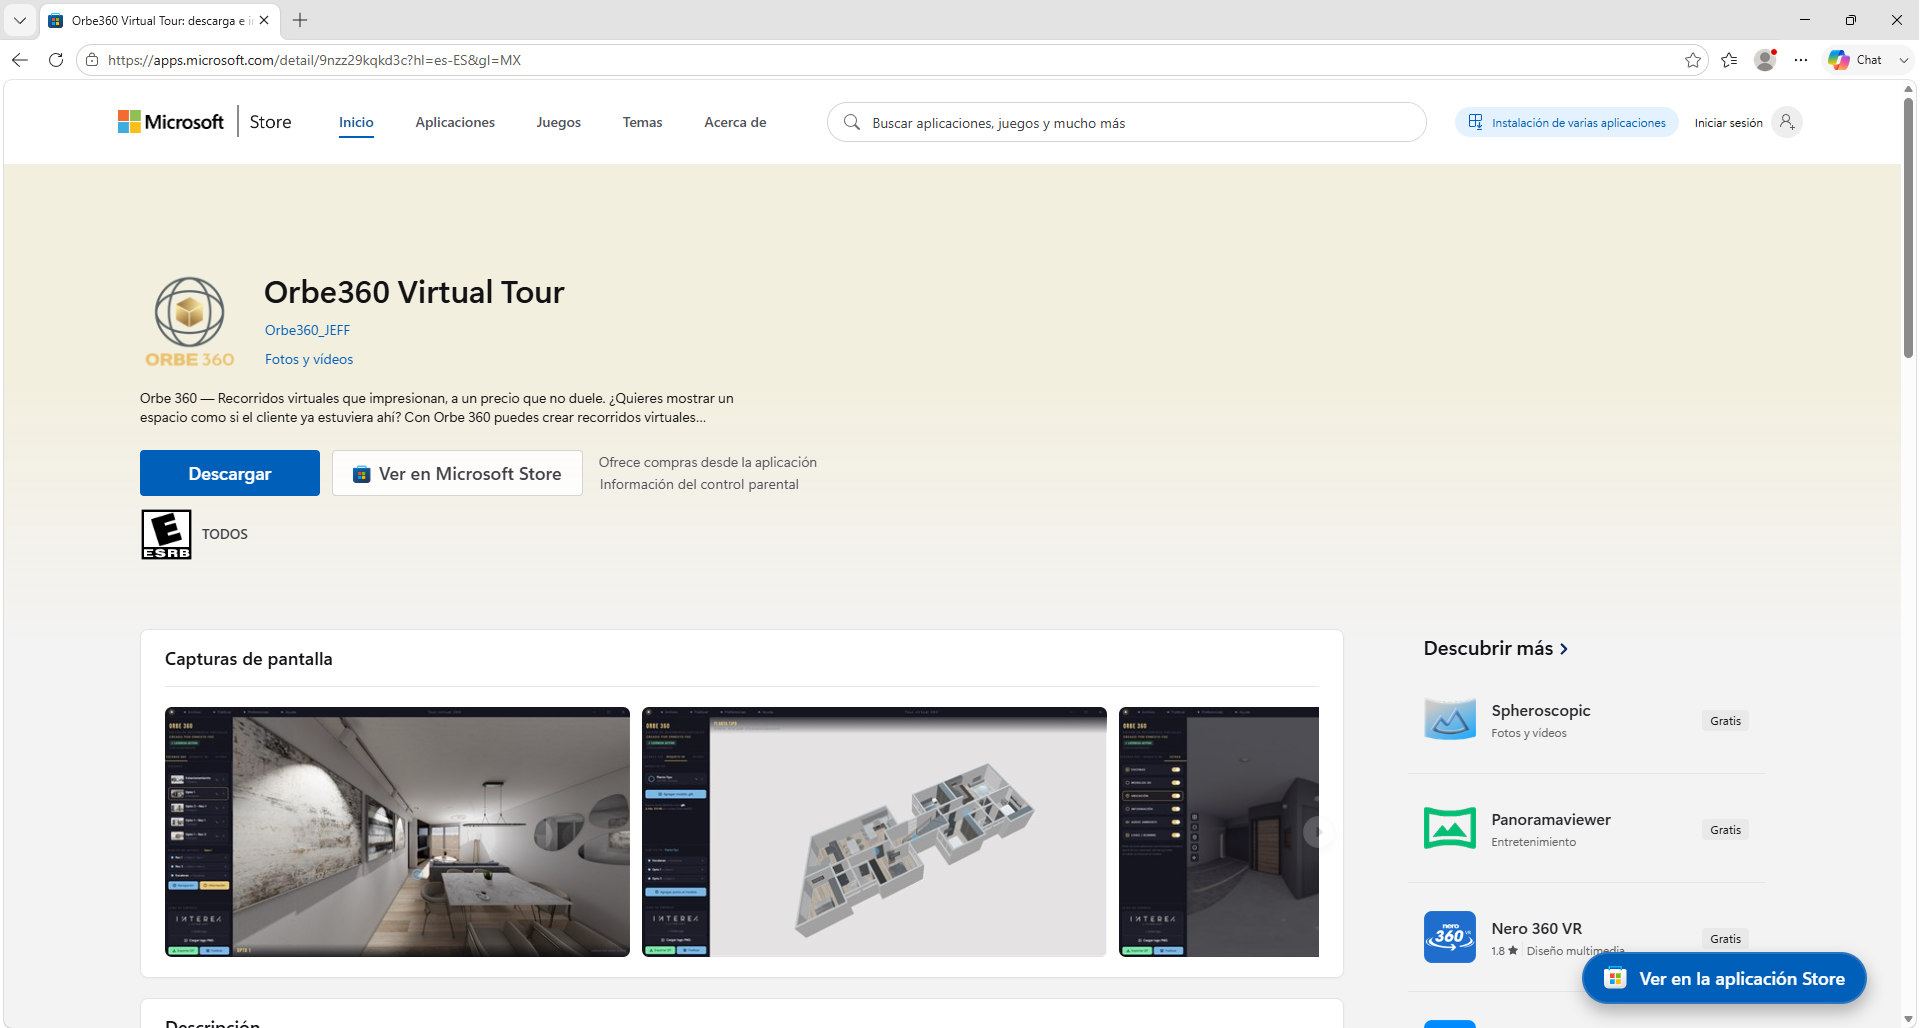The image size is (1920, 1028).
Task: Open Nero 360 VR app title
Action: (1536, 928)
